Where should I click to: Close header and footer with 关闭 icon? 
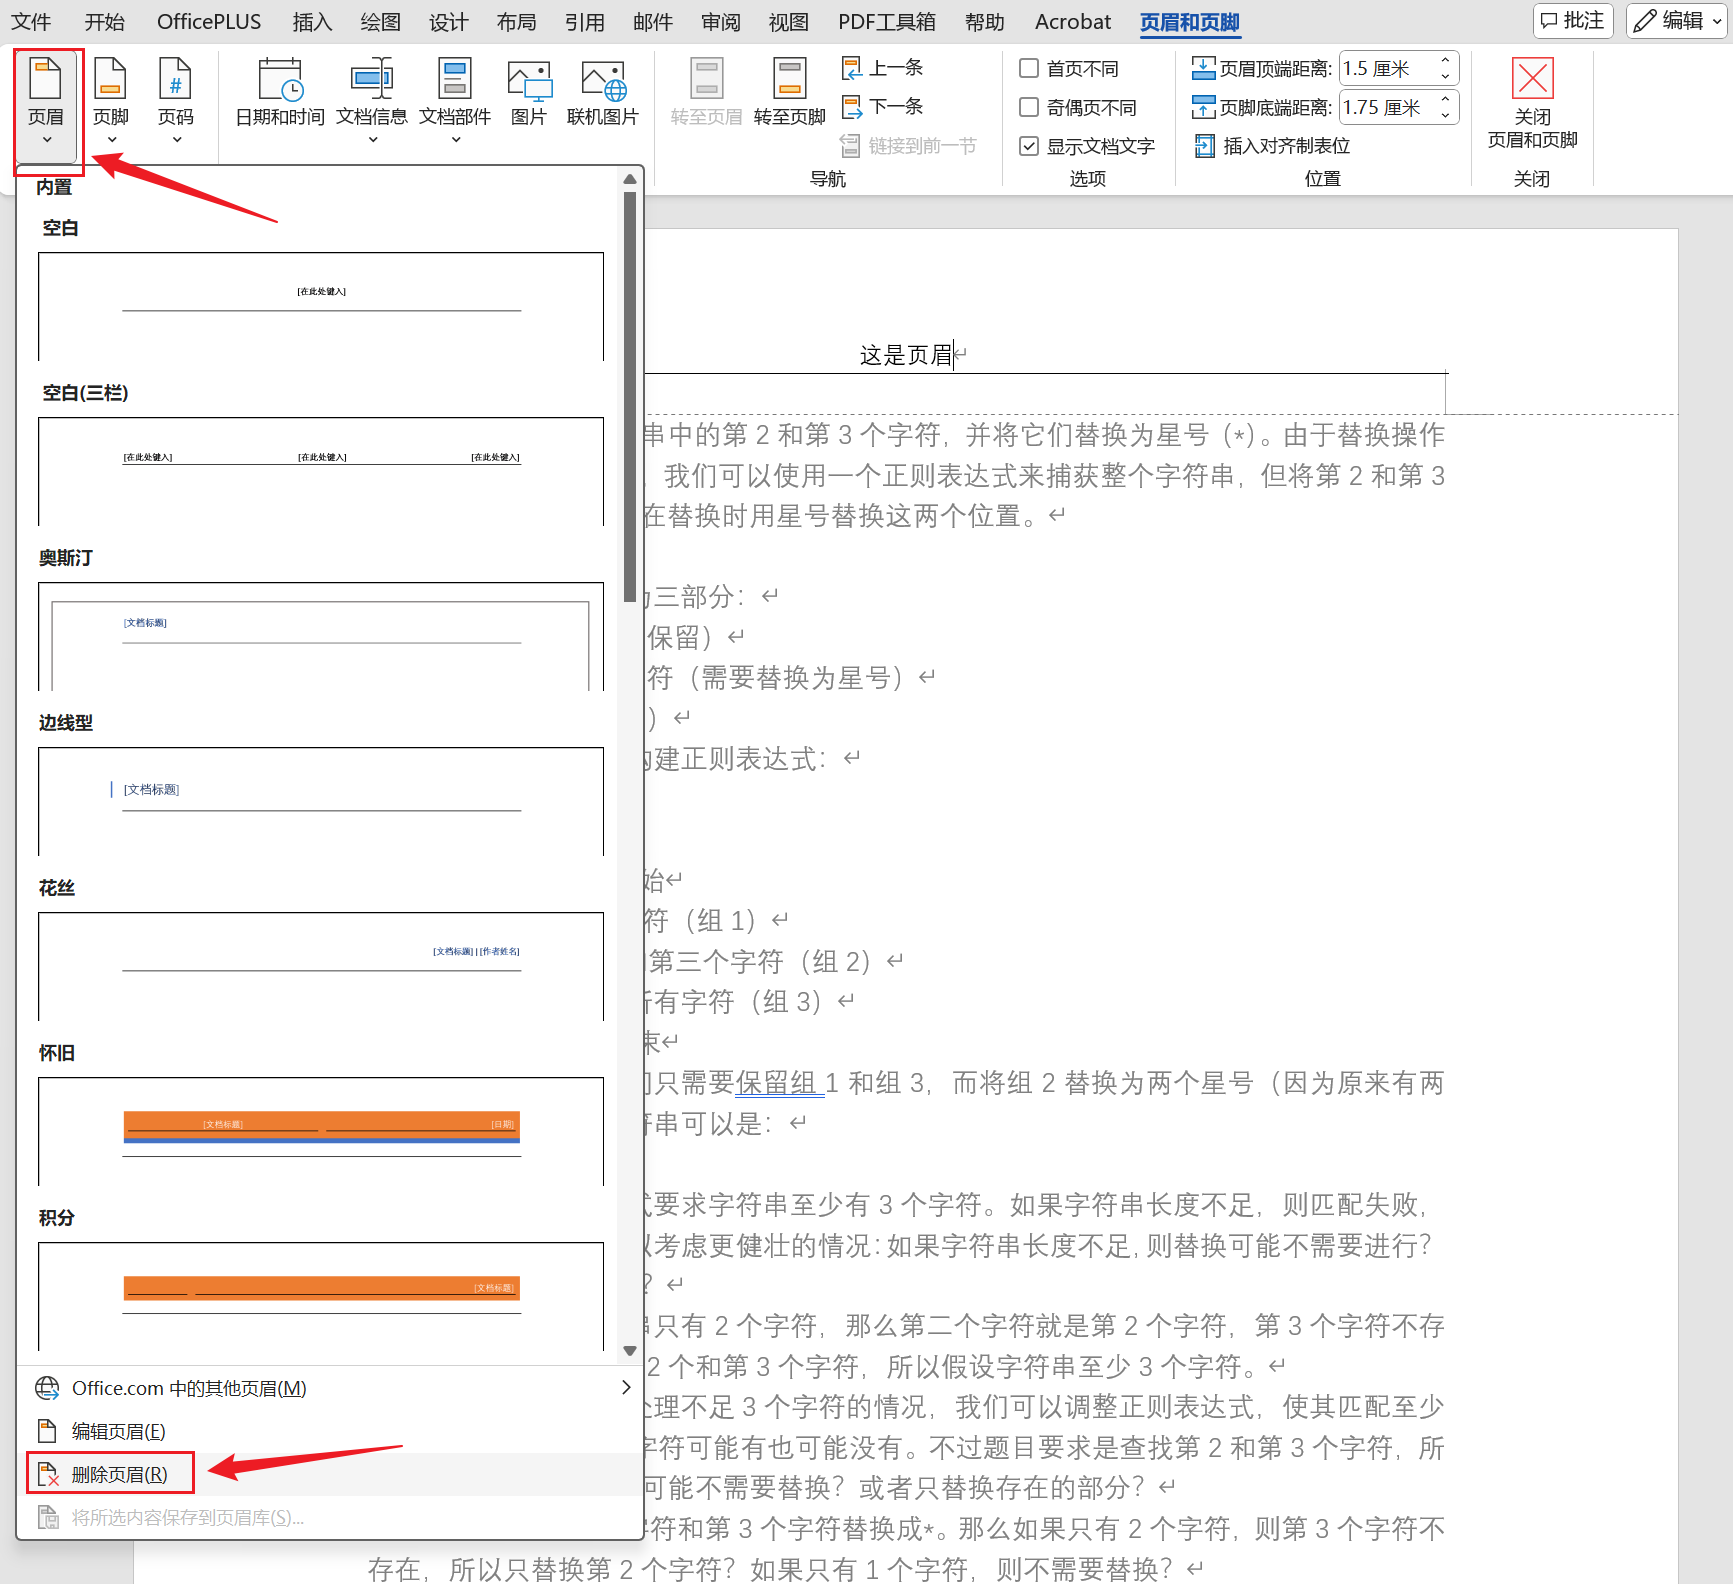(x=1531, y=79)
